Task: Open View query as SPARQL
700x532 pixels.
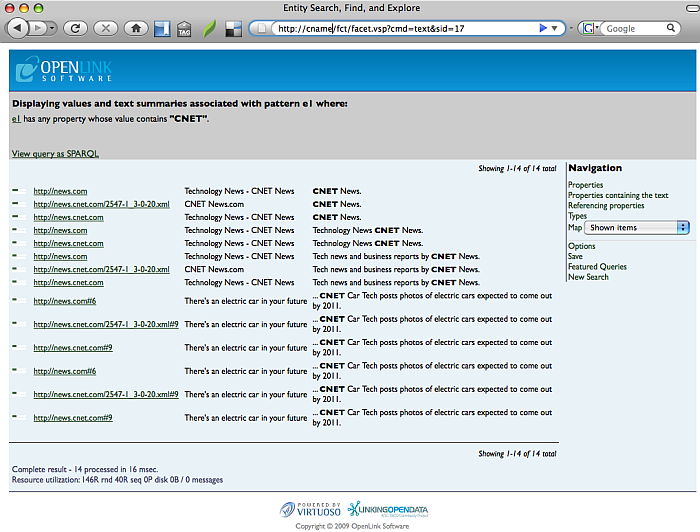Action: click(x=55, y=154)
